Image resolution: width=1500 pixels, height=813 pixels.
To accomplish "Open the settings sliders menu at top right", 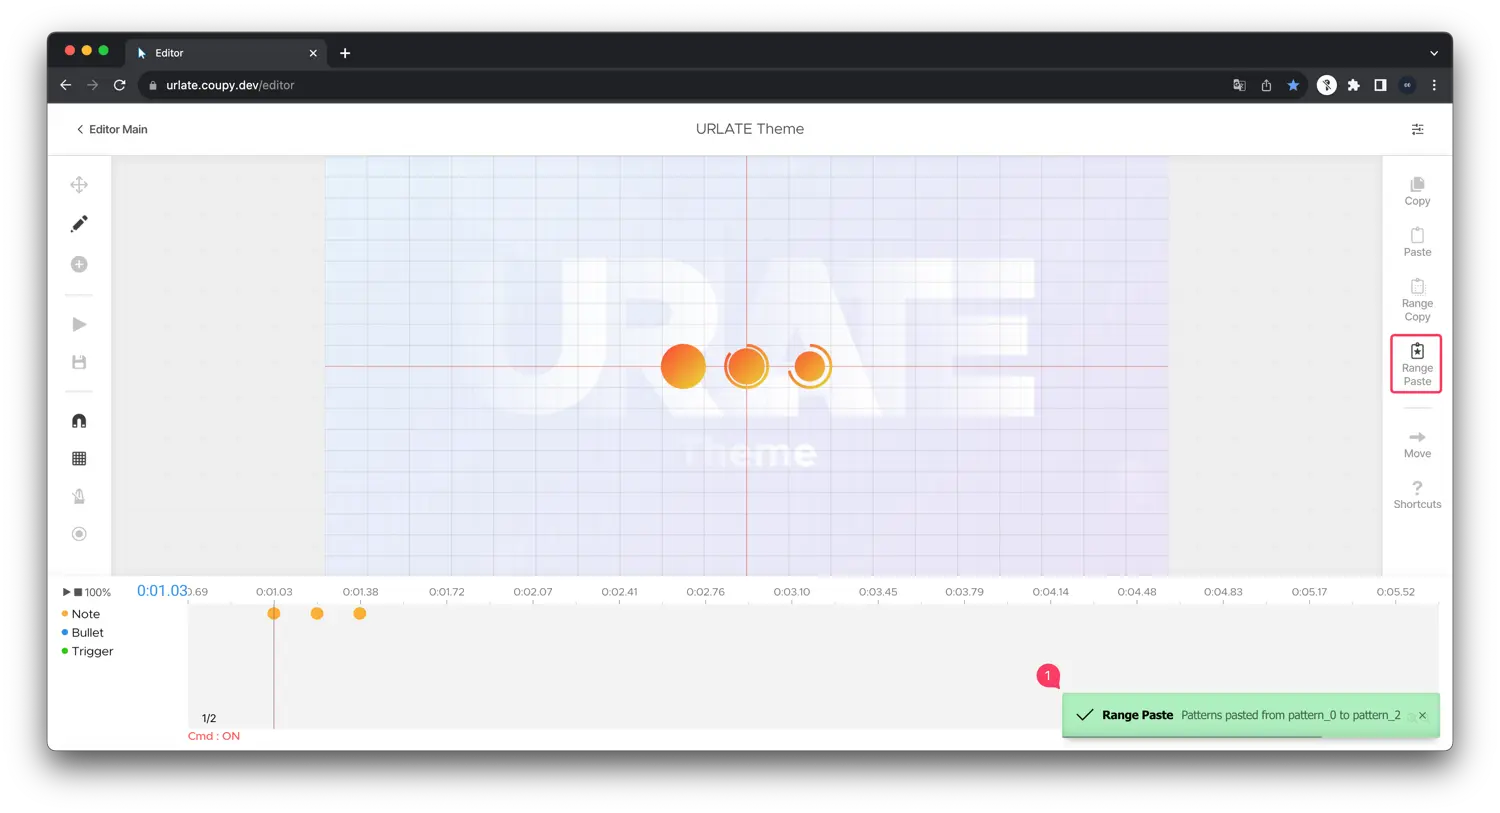I will 1417,129.
